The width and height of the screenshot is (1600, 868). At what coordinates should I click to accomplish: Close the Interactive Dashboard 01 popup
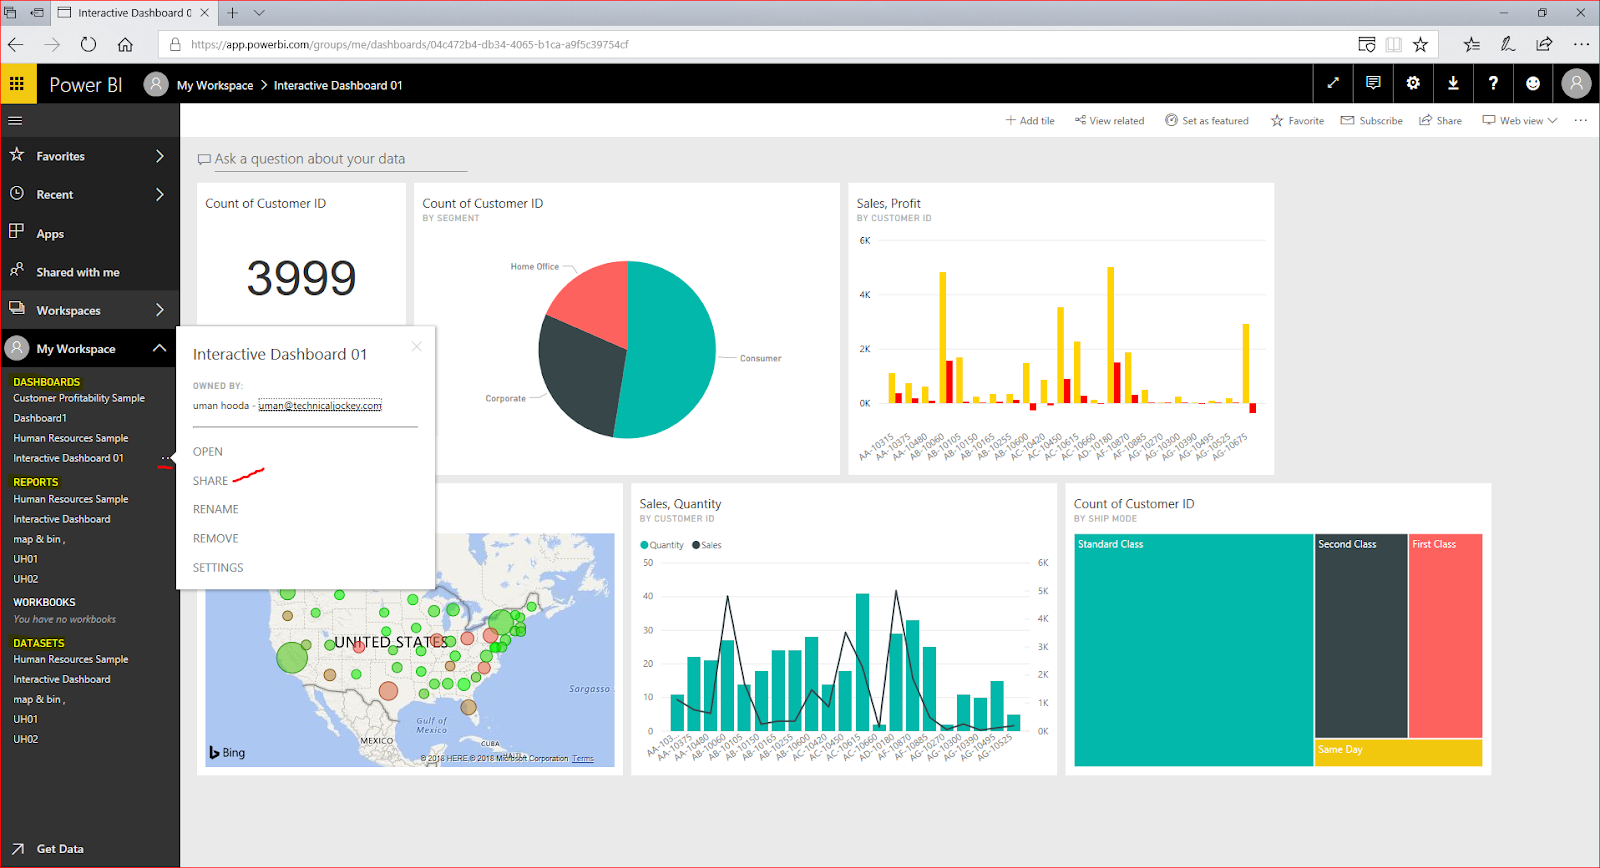click(417, 346)
